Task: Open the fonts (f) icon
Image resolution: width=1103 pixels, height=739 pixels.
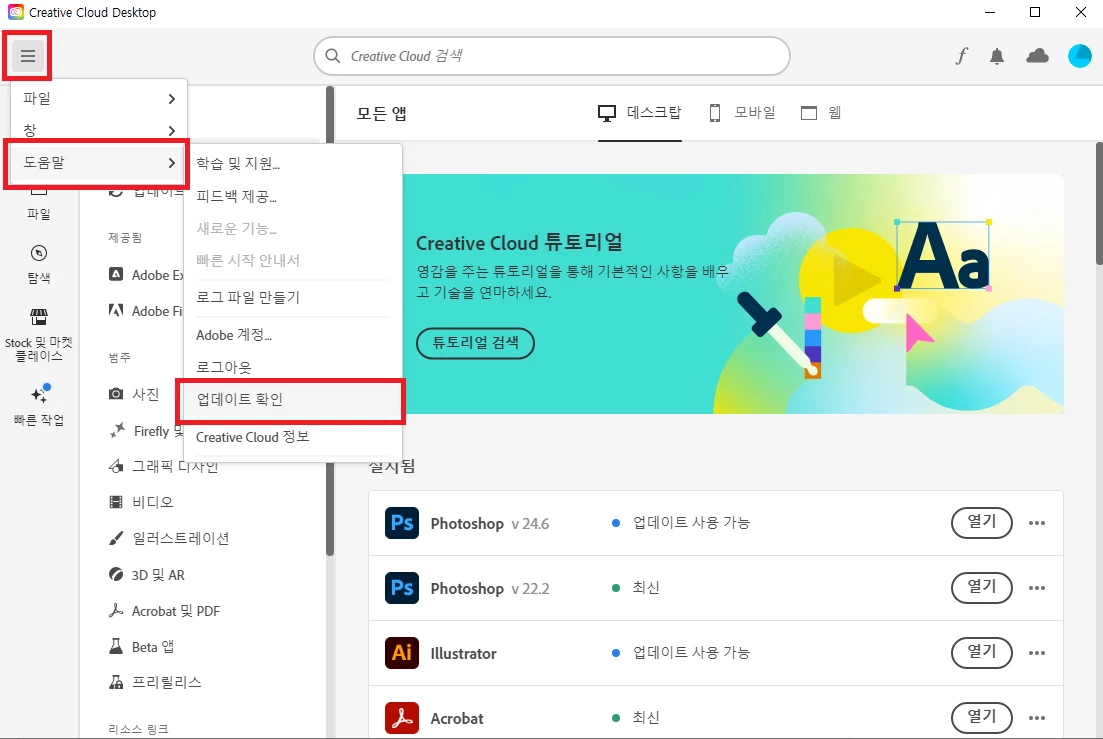Action: 962,56
